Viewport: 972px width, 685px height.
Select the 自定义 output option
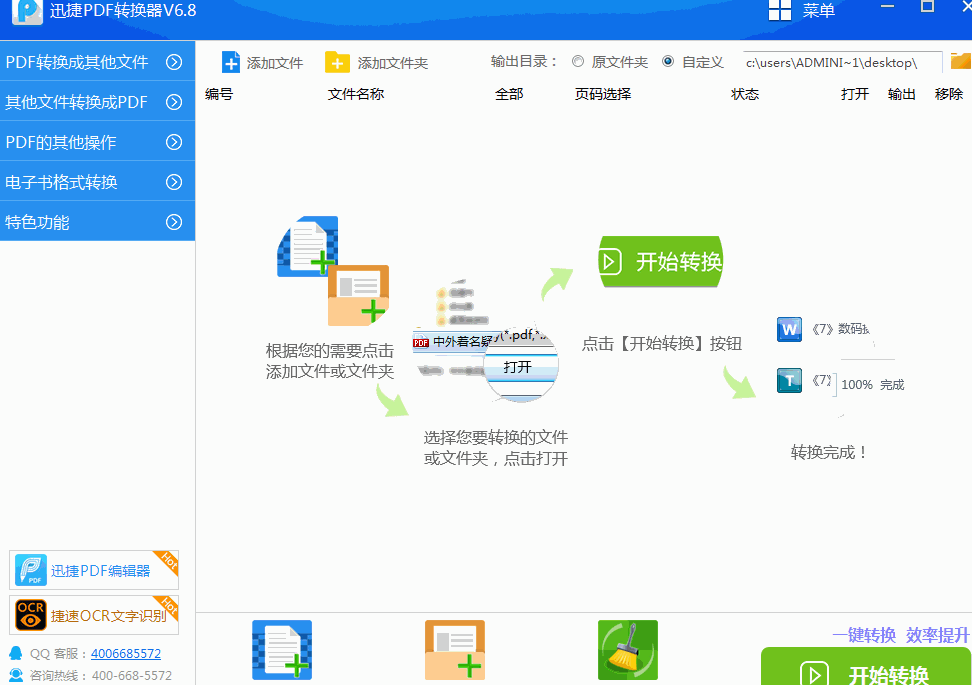[667, 61]
